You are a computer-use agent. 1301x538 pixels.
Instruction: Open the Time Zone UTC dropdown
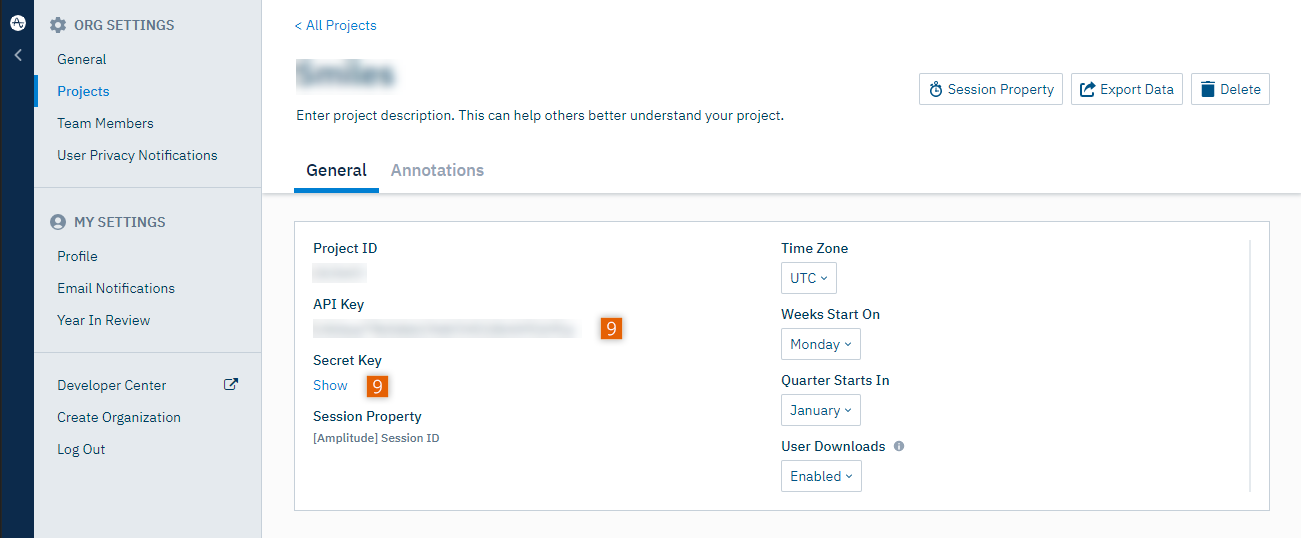coord(808,278)
